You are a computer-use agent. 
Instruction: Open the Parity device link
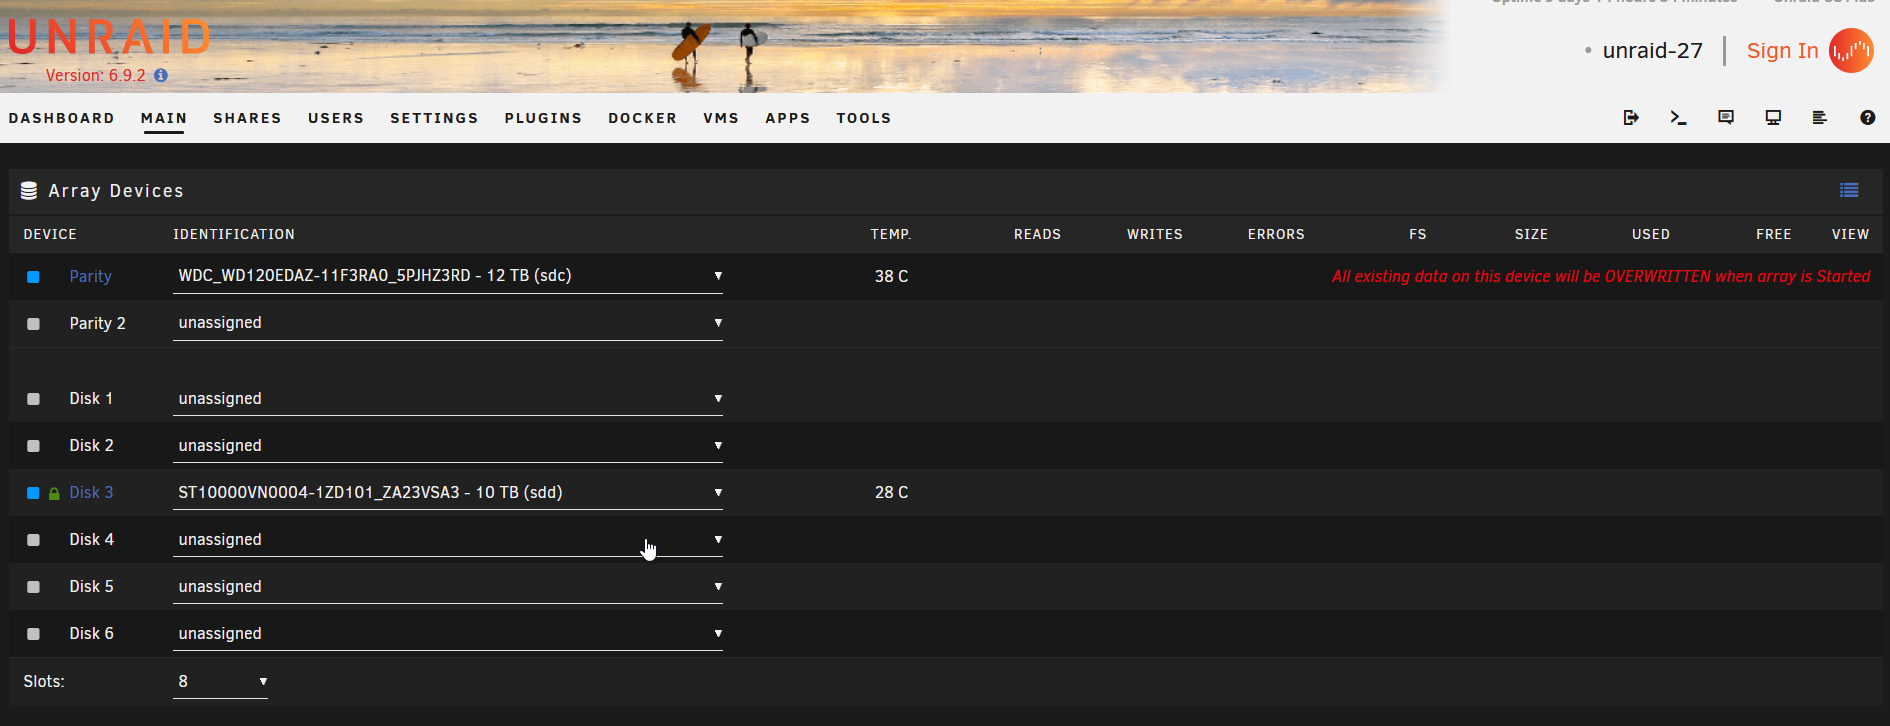pos(90,276)
